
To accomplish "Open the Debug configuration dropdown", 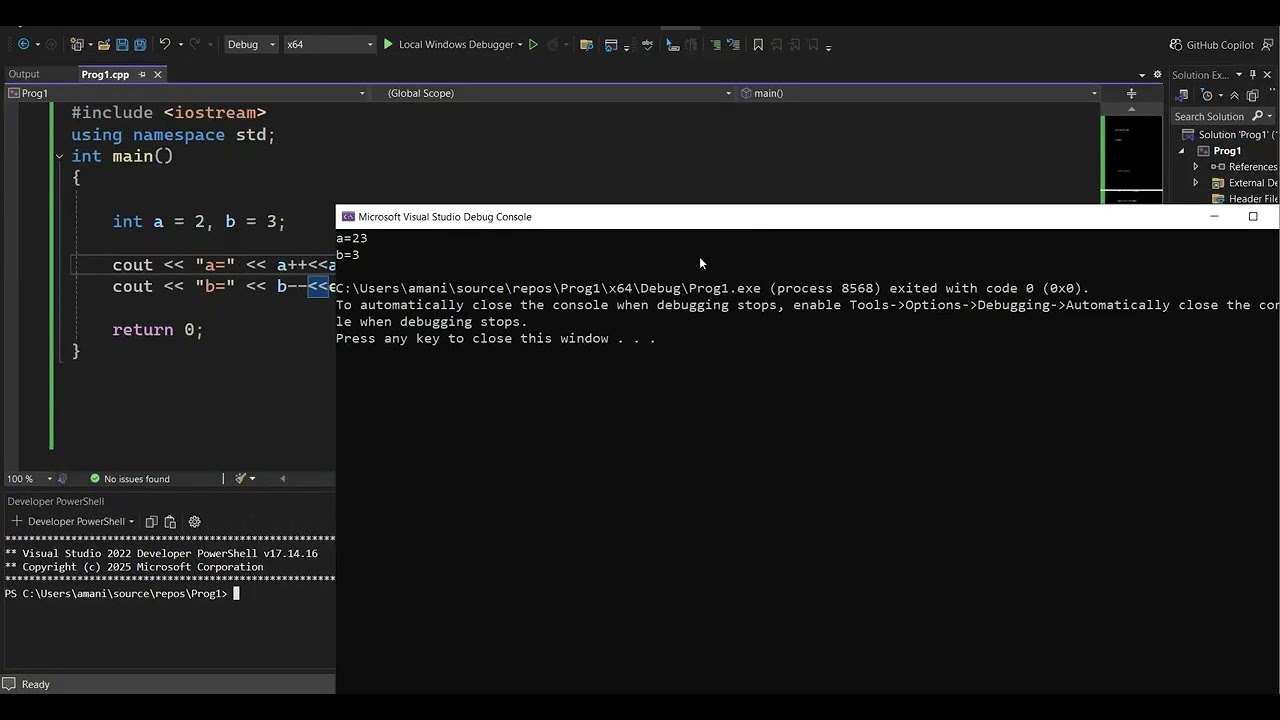I will (x=251, y=44).
